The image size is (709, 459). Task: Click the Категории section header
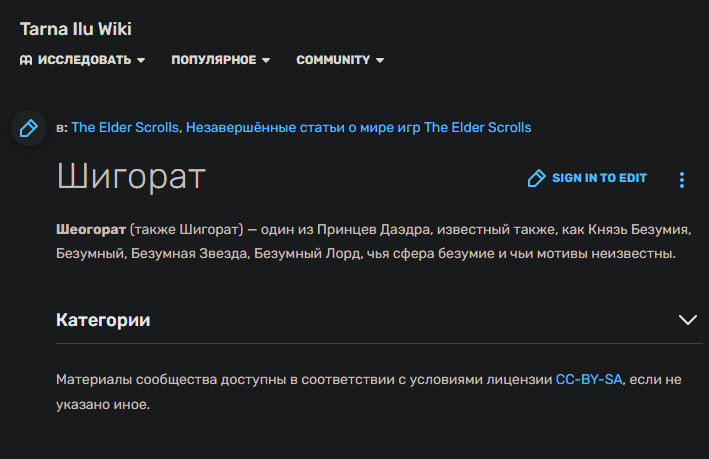(104, 320)
